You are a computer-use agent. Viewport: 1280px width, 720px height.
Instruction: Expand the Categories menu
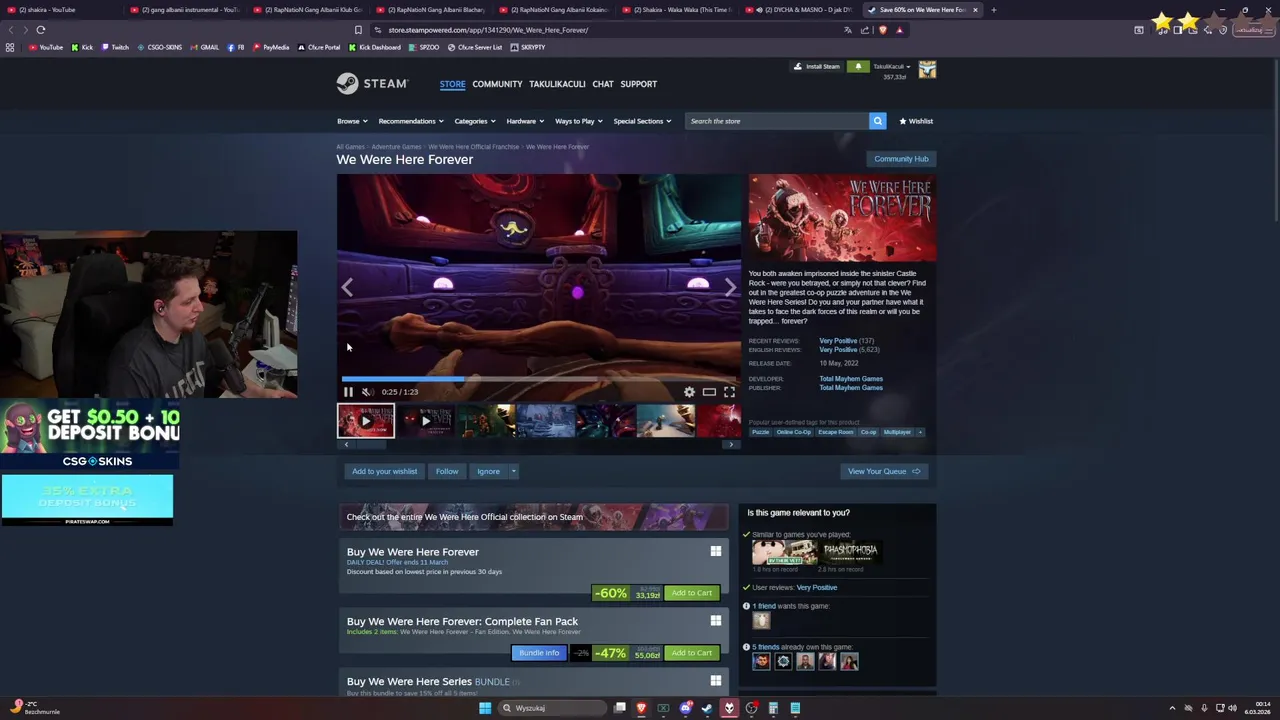[x=474, y=121]
